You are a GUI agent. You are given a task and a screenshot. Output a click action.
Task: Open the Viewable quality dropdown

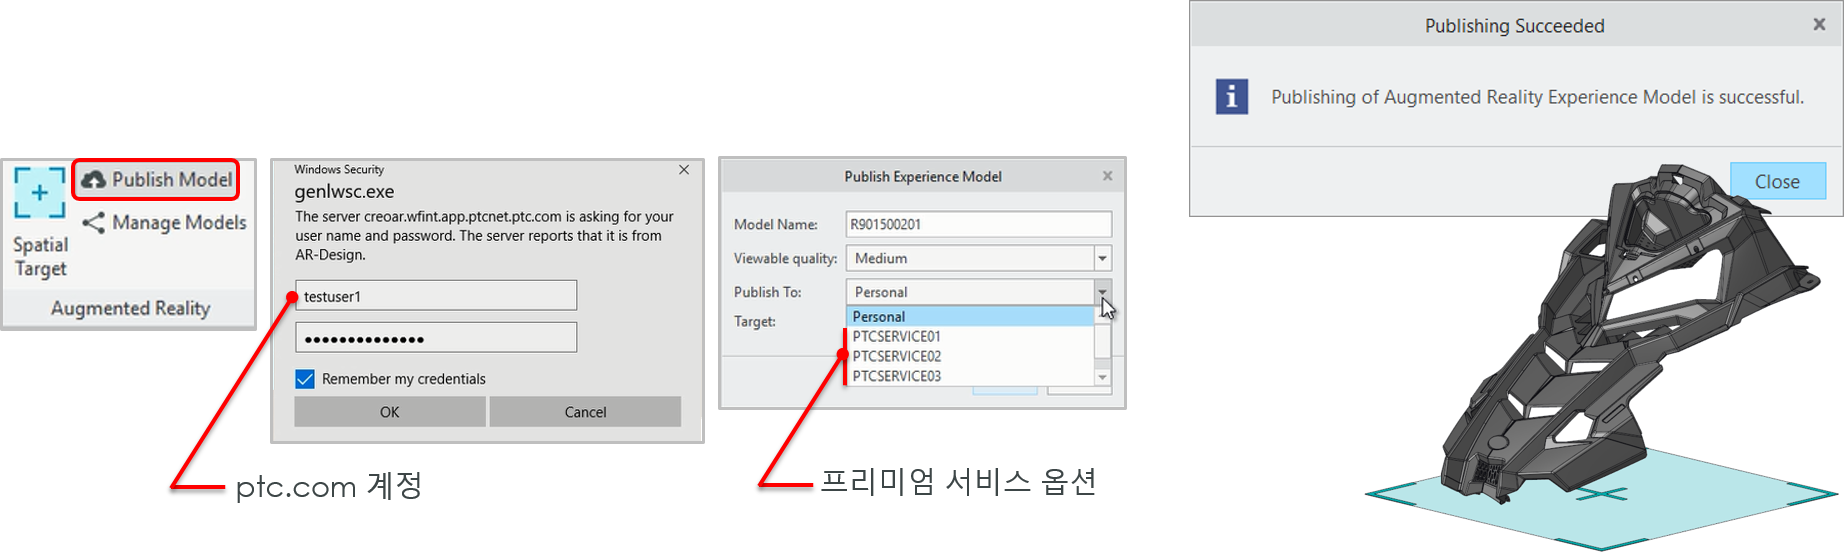point(1102,258)
